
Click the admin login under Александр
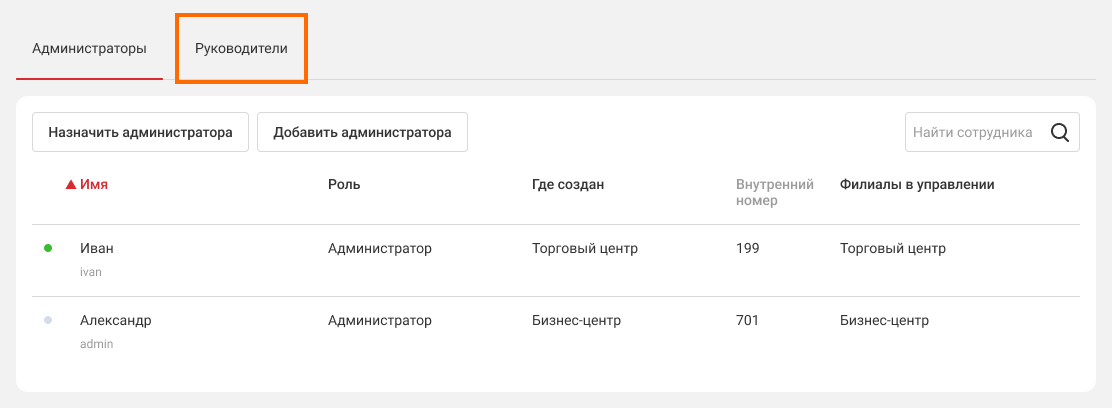click(96, 343)
